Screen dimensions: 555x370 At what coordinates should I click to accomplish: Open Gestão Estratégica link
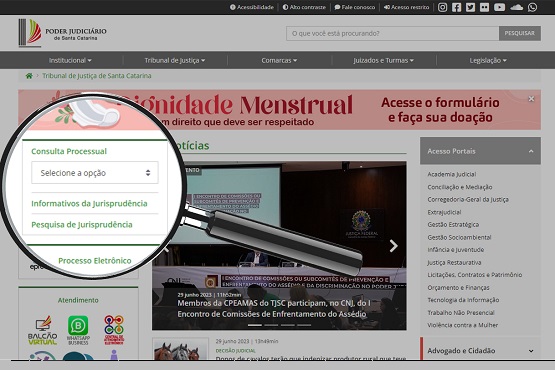click(453, 224)
